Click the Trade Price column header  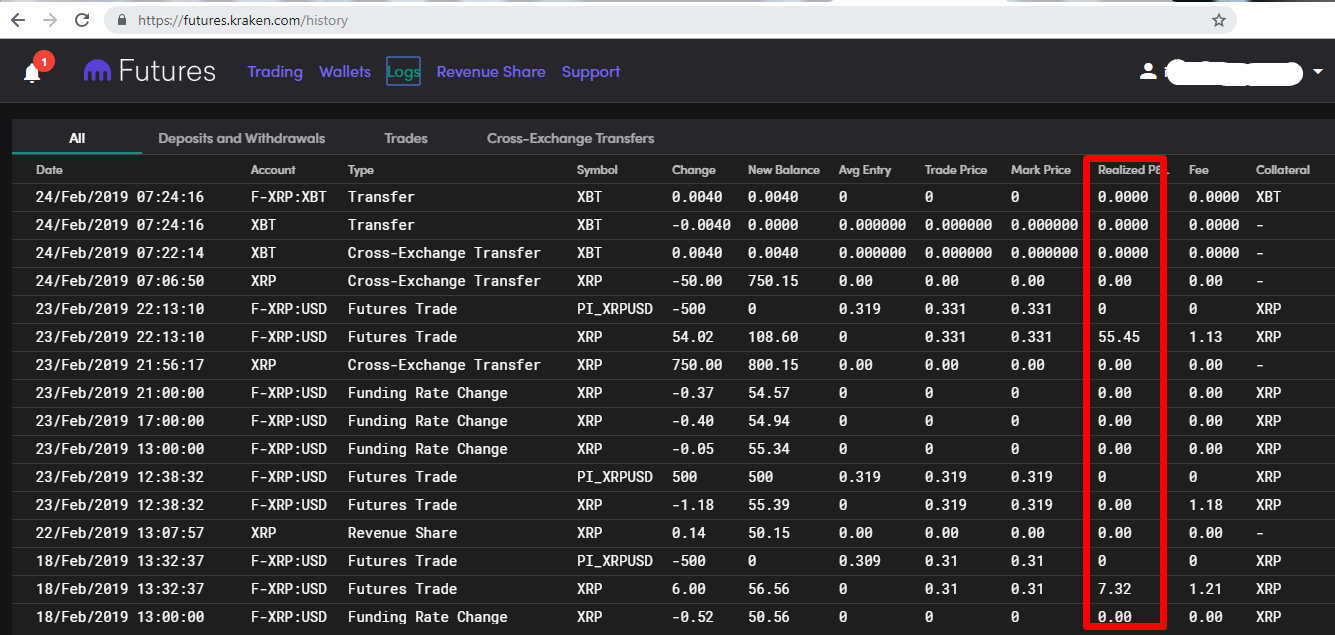coord(956,170)
